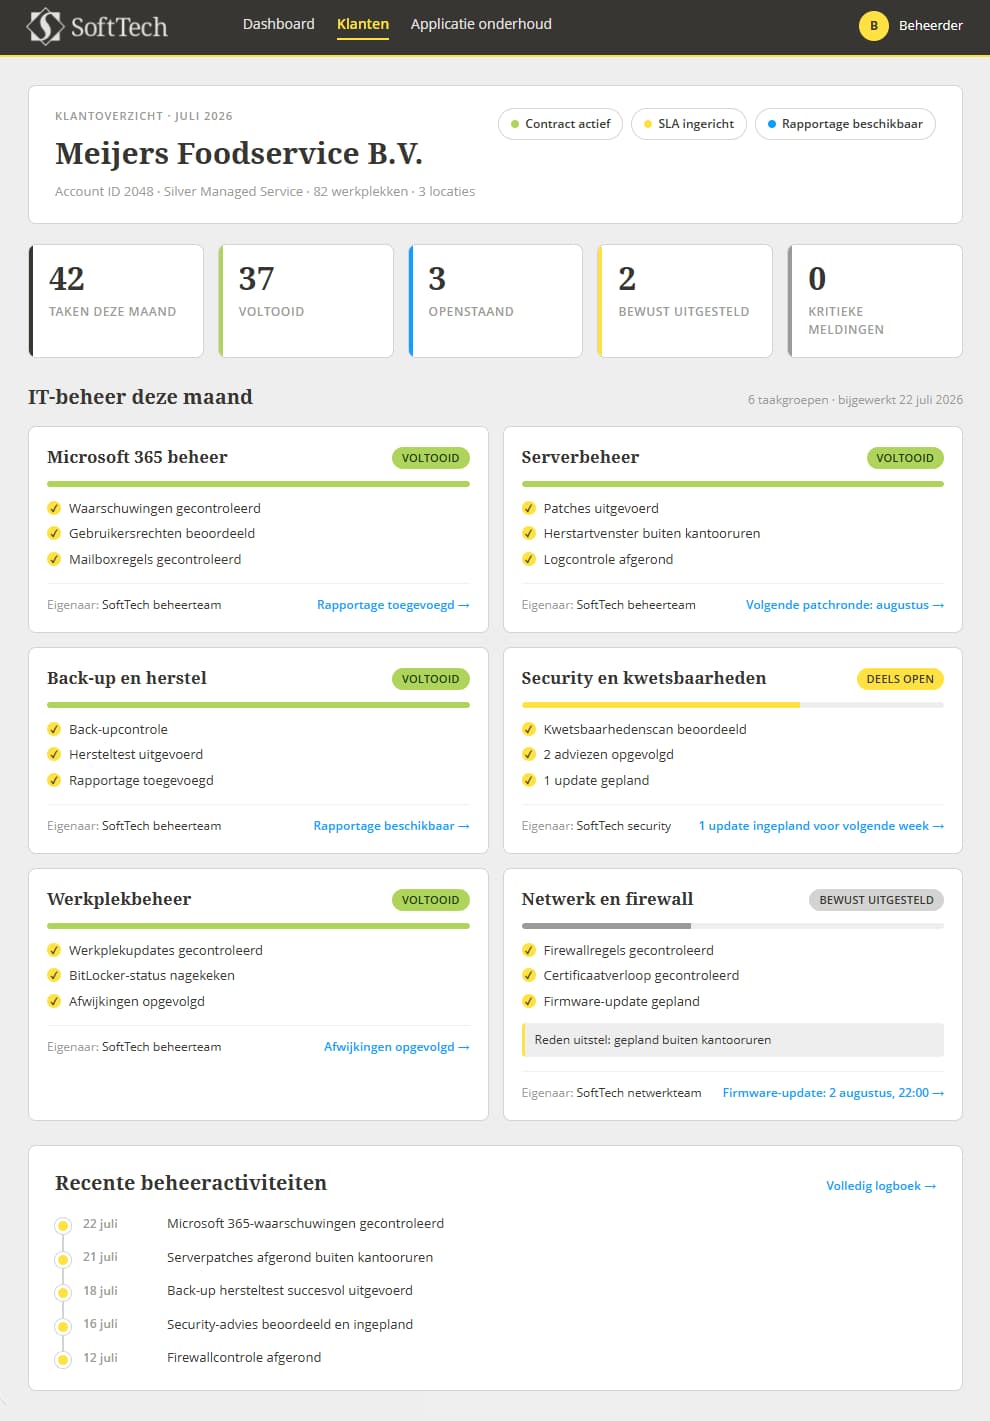Click the 42 Taken deze maand tile
Screen dimensions: 990x1421
pyautogui.click(x=116, y=301)
